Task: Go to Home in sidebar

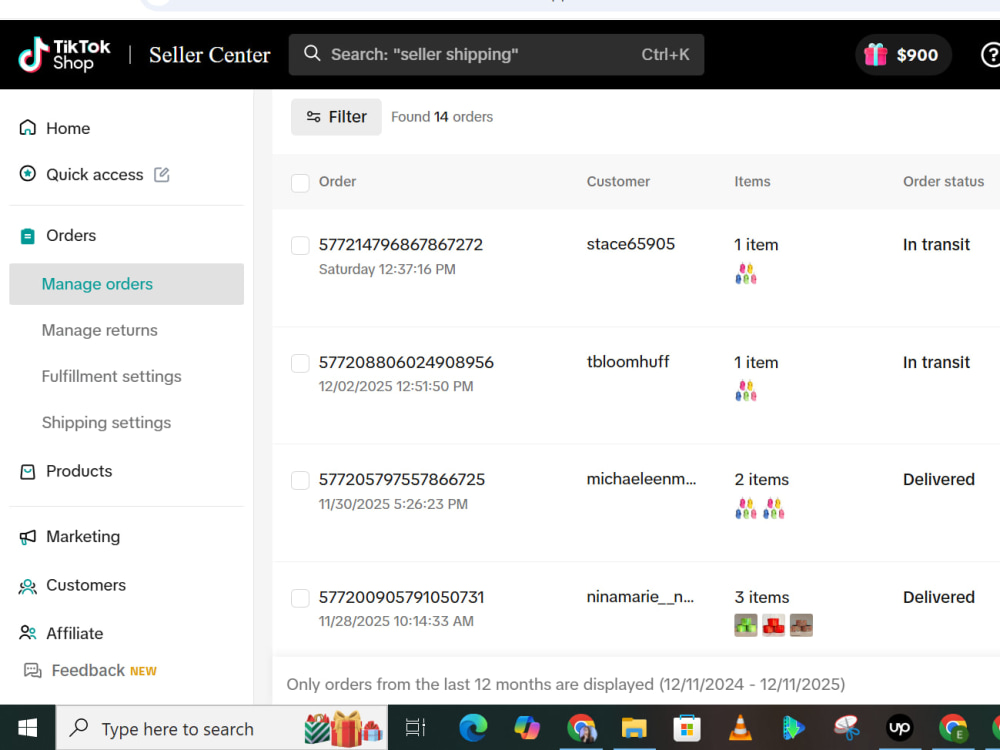Action: coord(68,128)
